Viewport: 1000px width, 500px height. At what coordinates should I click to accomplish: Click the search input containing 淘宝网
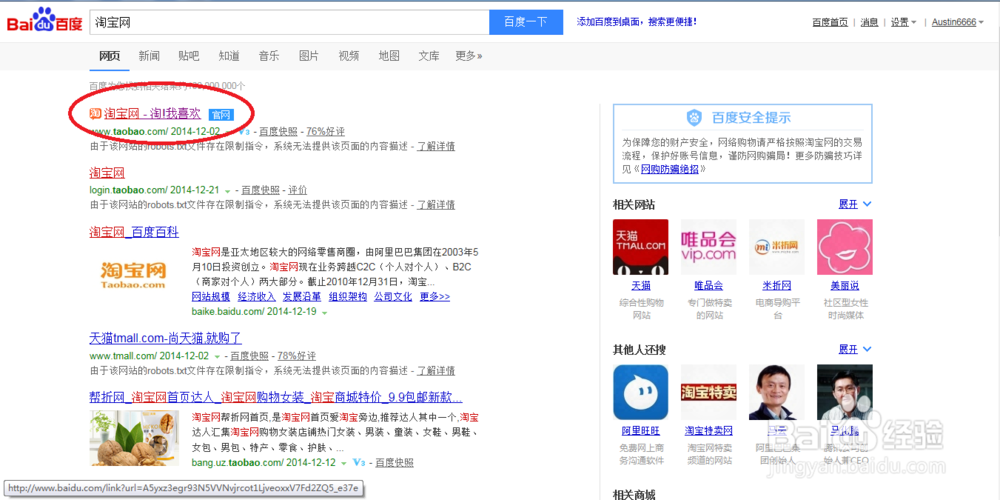(290, 22)
